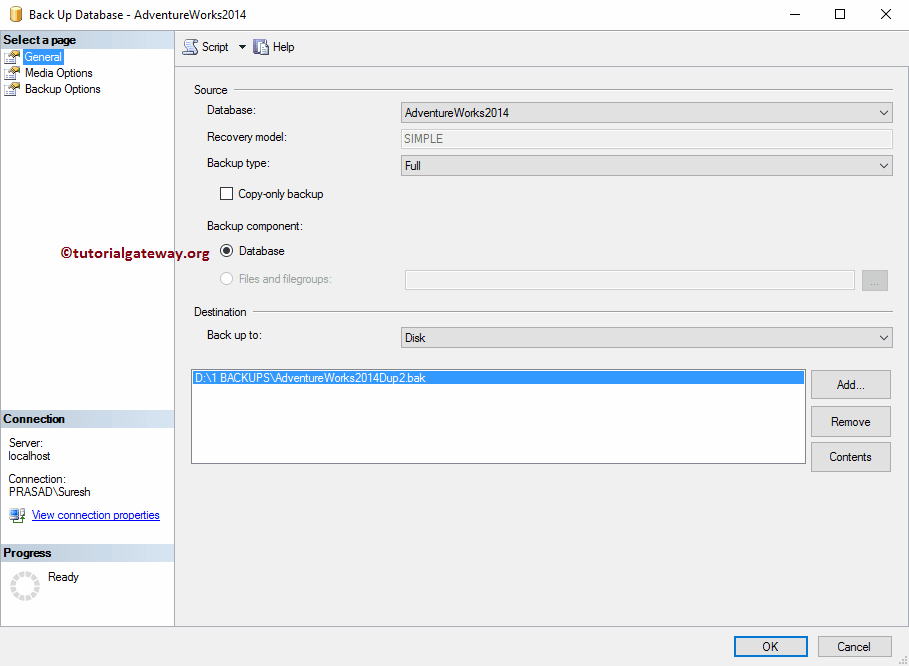Click the Destination group heading

coord(220,312)
